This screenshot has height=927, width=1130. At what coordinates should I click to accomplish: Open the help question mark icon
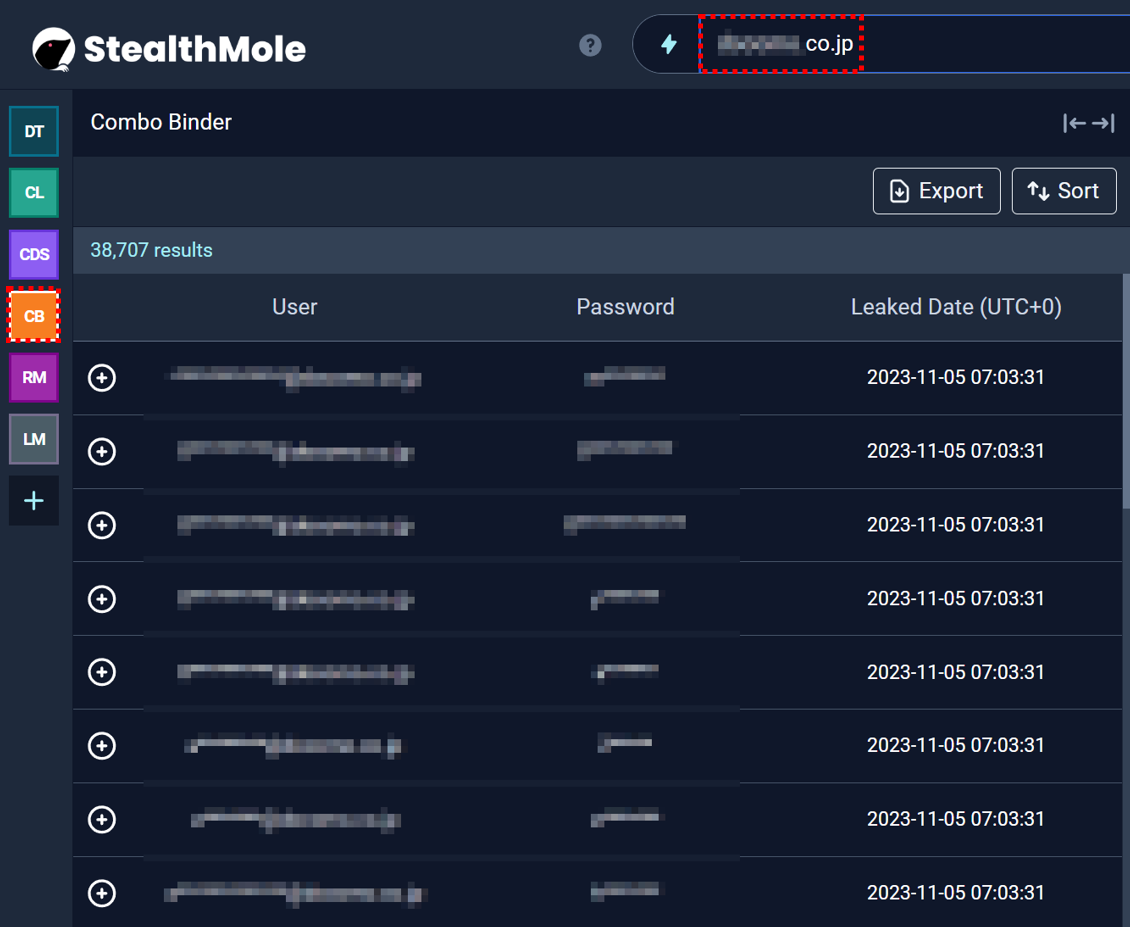point(590,45)
